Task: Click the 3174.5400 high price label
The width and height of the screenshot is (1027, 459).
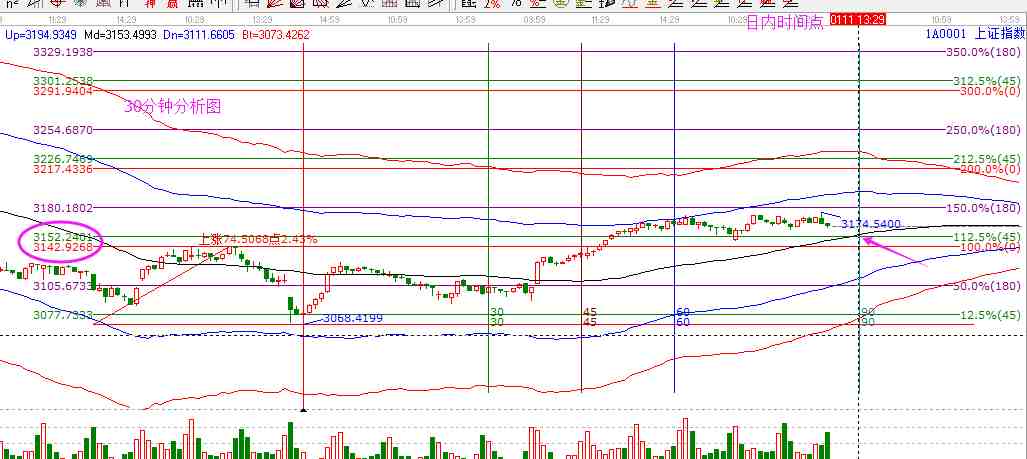Action: (x=871, y=224)
